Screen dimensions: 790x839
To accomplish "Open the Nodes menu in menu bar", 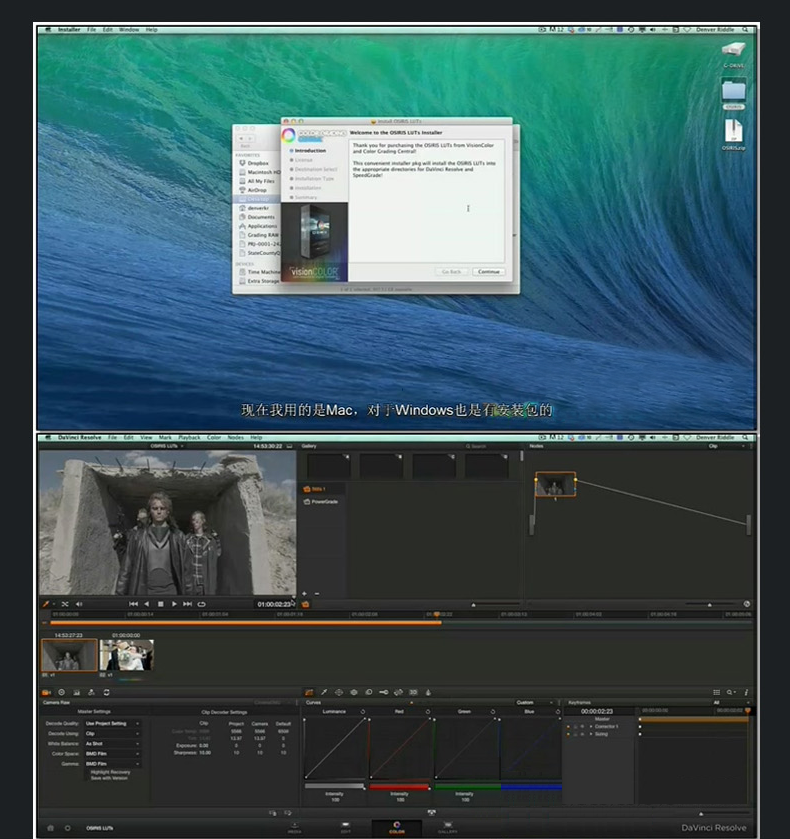I will click(x=235, y=438).
